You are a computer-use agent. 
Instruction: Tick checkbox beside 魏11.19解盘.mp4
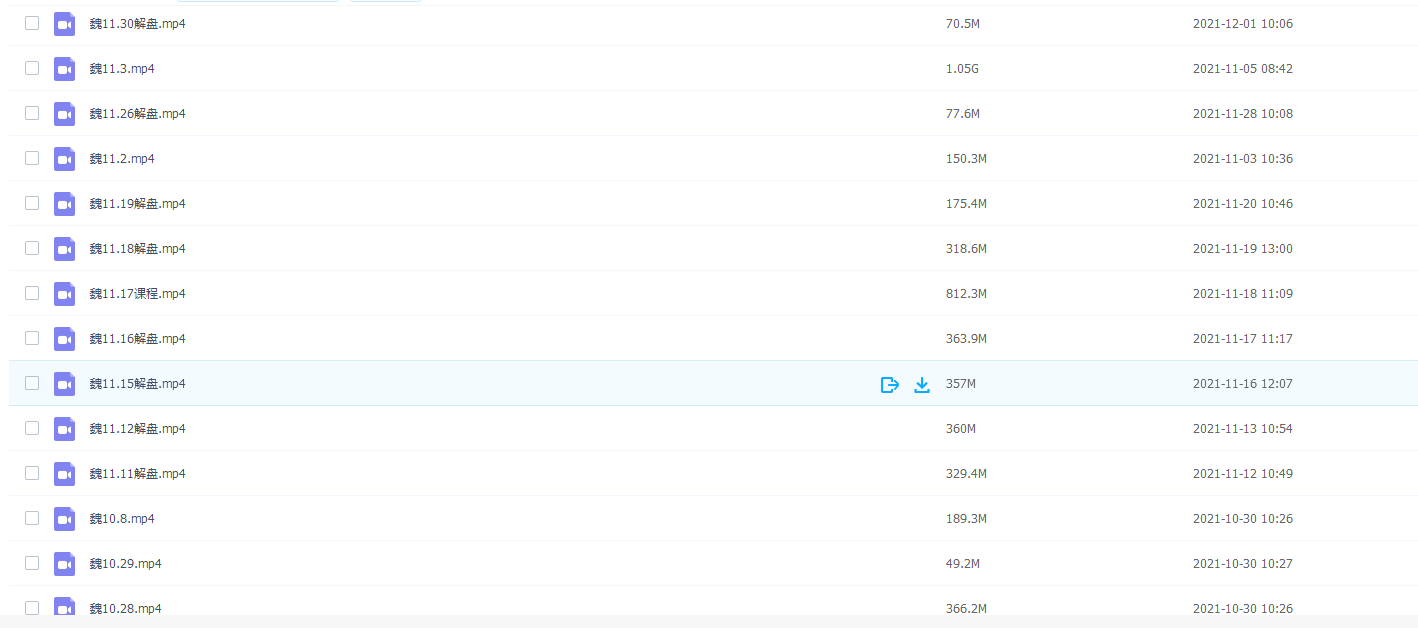pyautogui.click(x=32, y=203)
